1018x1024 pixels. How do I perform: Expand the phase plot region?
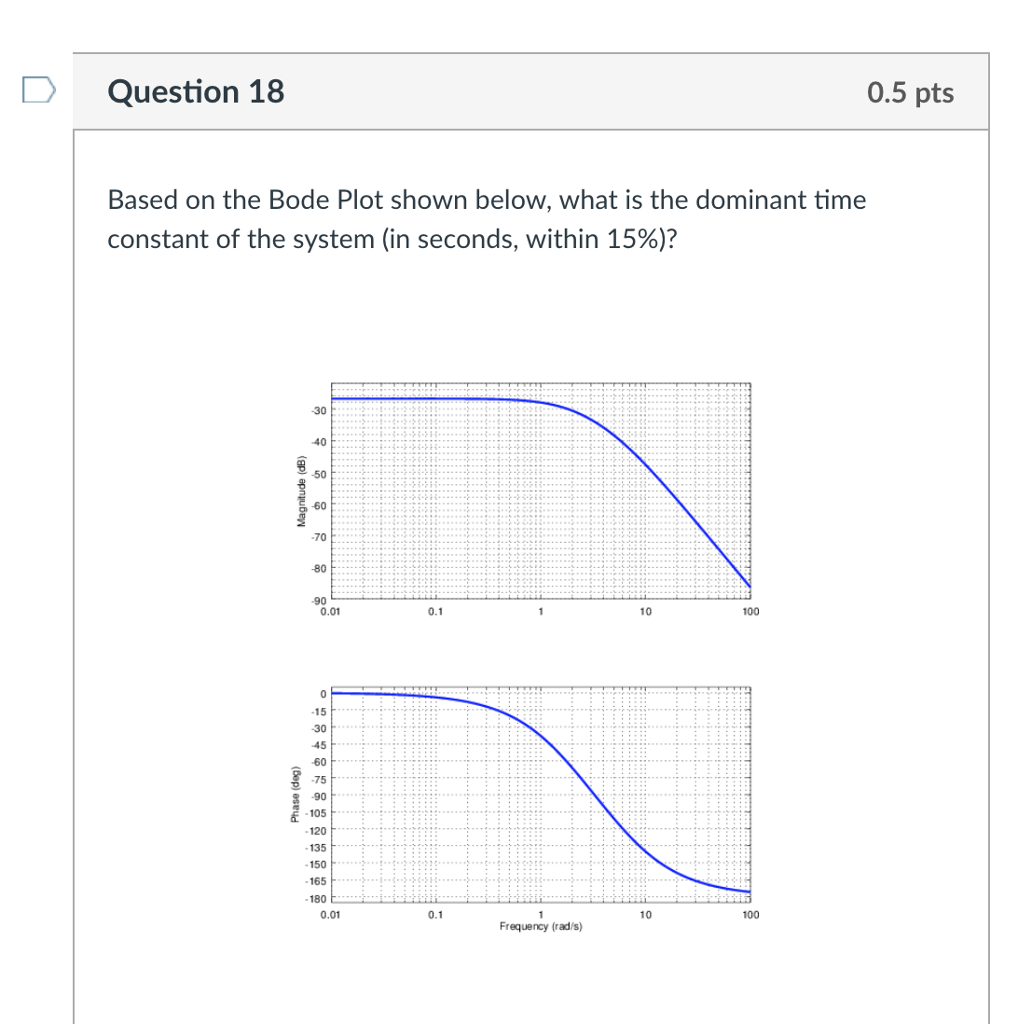[540, 795]
